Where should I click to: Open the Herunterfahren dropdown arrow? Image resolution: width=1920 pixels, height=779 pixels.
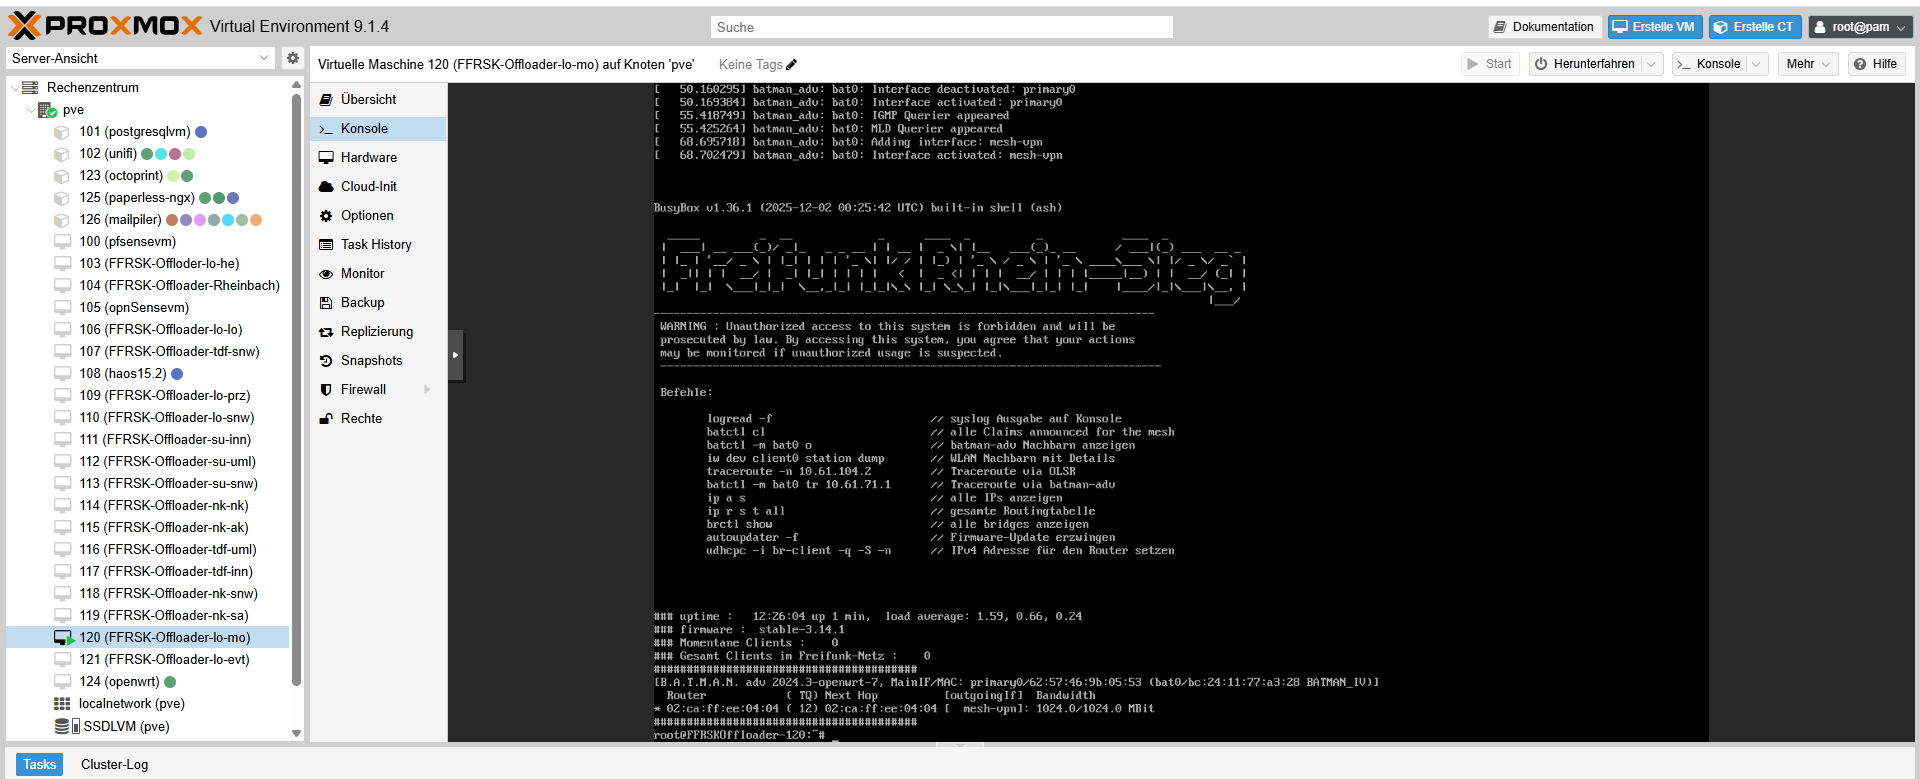1651,64
